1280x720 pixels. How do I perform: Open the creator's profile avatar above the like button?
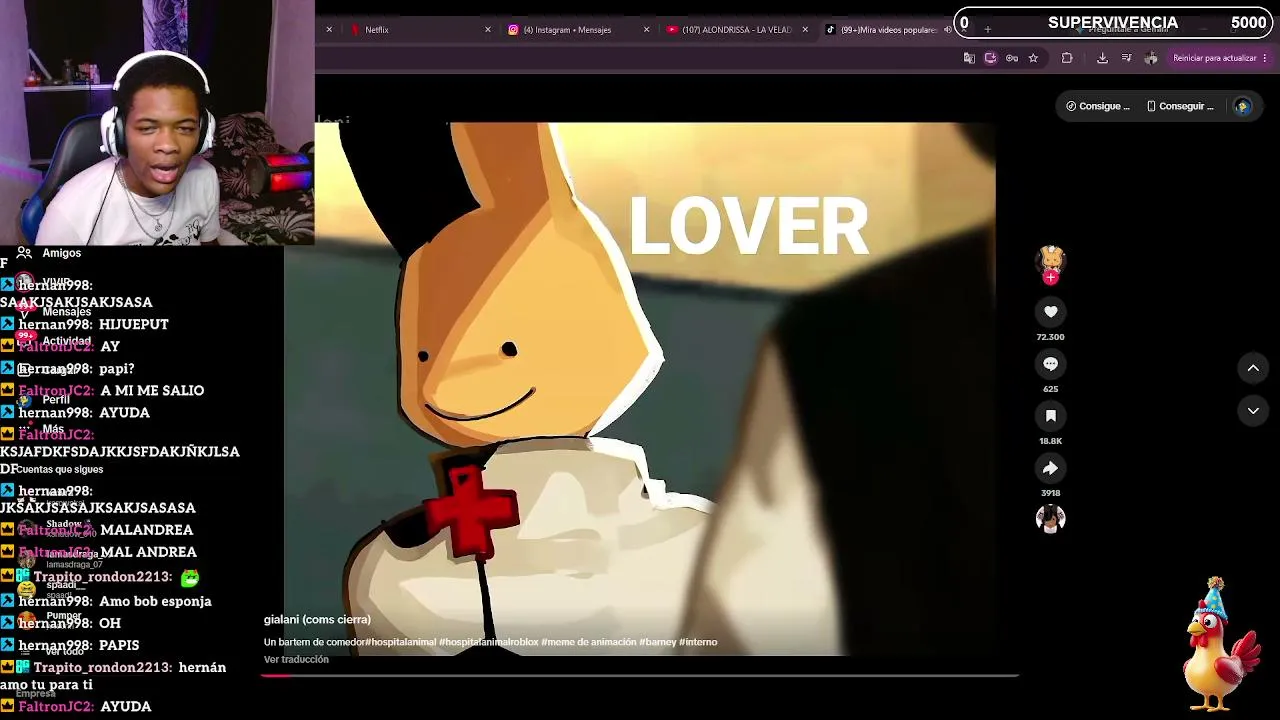[x=1050, y=260]
